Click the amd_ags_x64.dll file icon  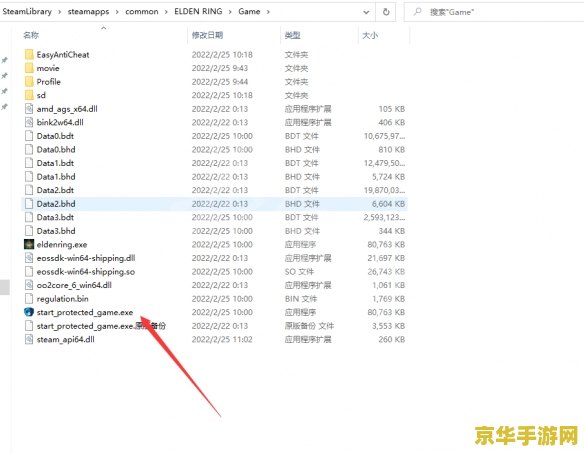[29, 109]
